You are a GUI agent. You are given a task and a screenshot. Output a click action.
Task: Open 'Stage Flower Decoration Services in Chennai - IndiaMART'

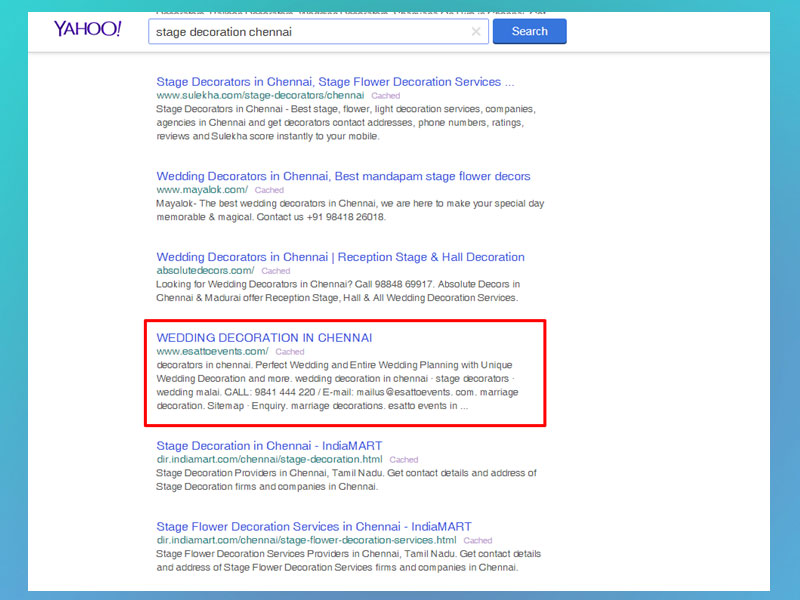coord(314,527)
